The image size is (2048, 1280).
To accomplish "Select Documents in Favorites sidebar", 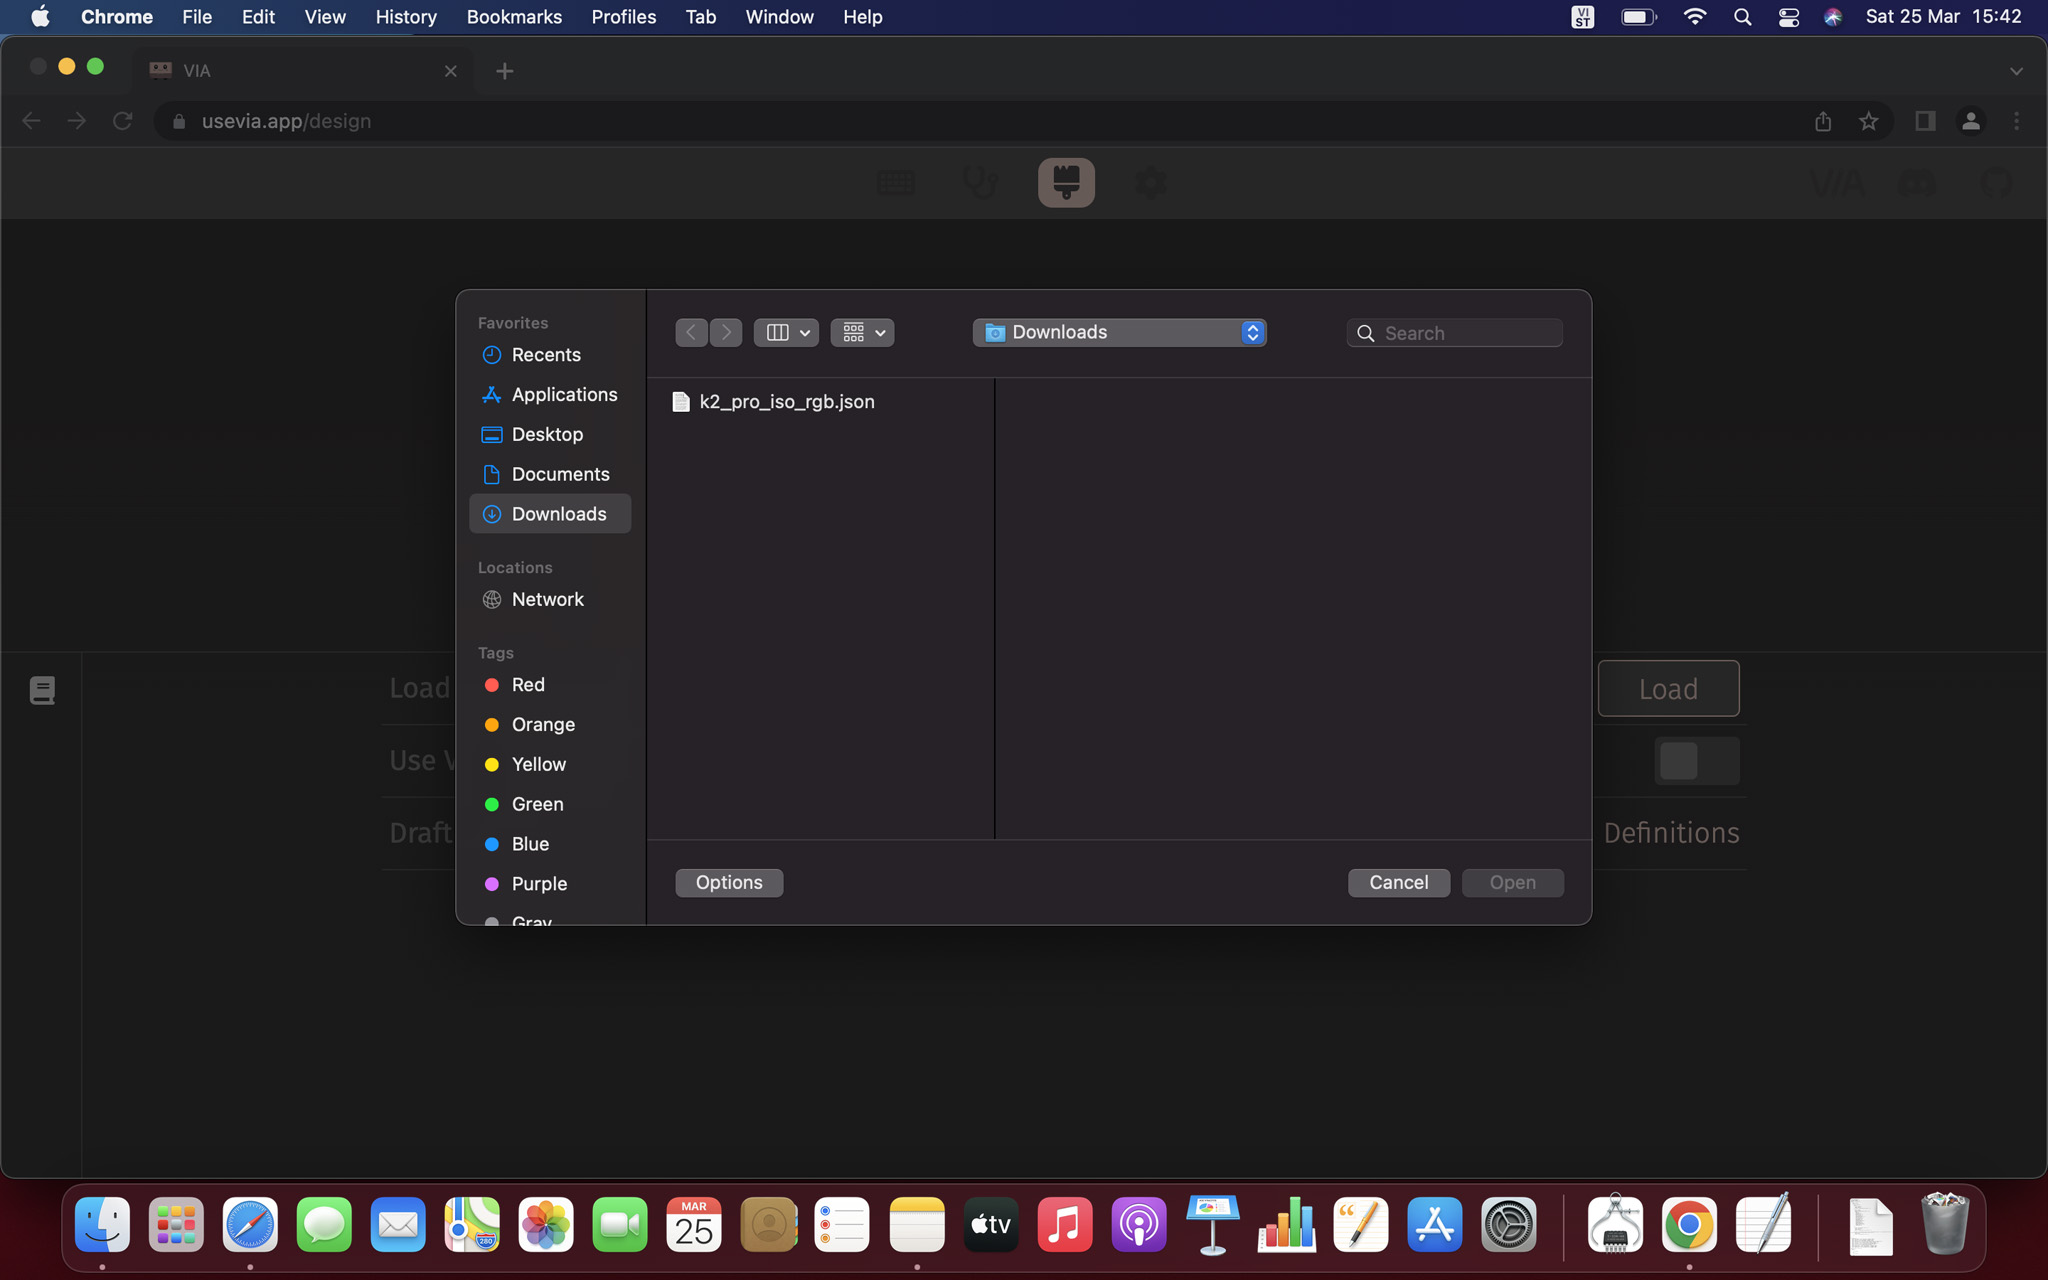I will coord(560,474).
